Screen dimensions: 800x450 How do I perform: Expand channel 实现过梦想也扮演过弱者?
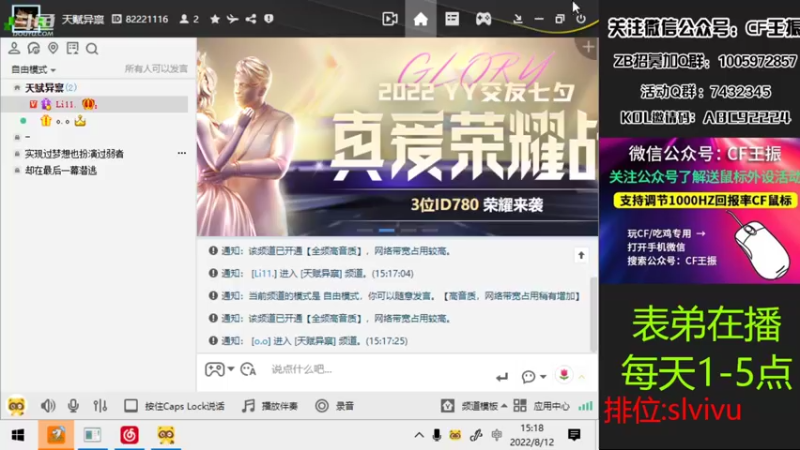tap(17, 154)
